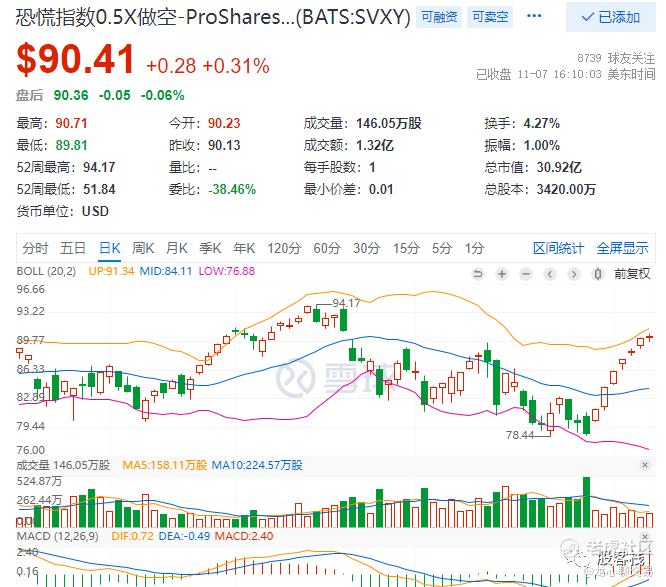This screenshot has width=666, height=587.
Task: Shift the chart earlier with the left chevron
Action: (550, 274)
